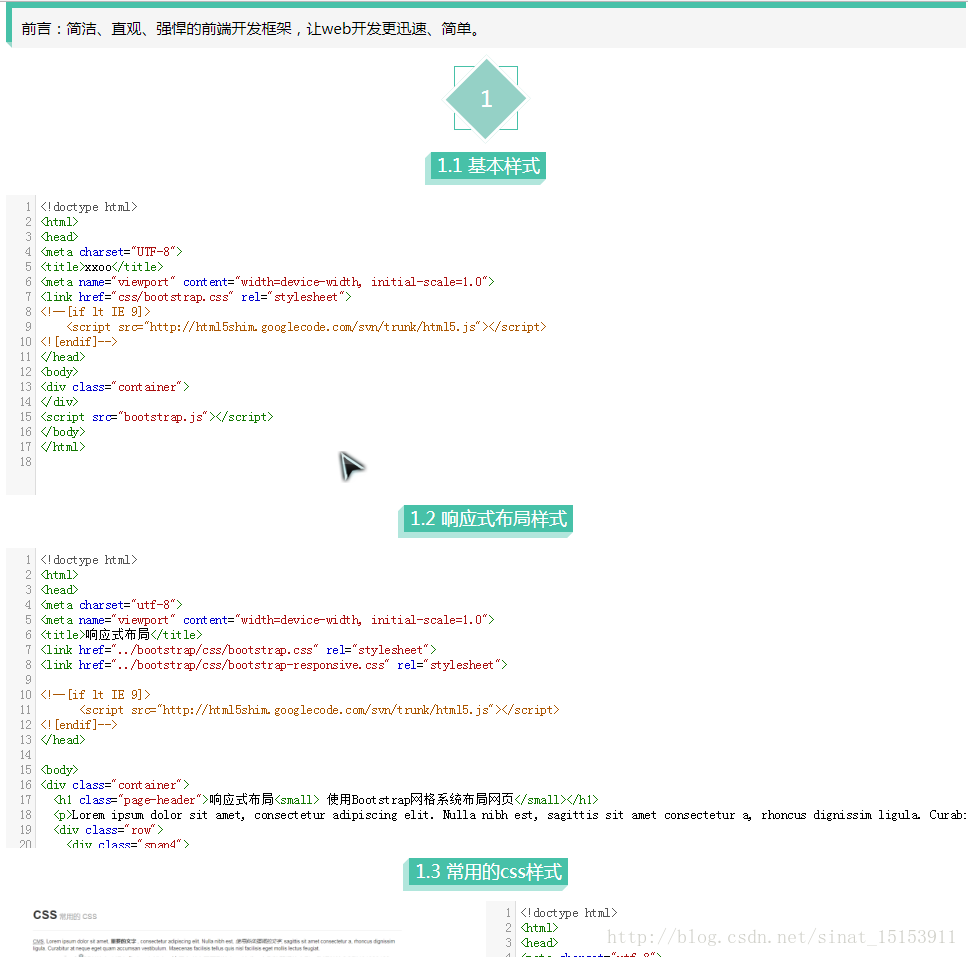Click html5shim script line 9 in section 1.1
The width and height of the screenshot is (968, 957).
306,327
